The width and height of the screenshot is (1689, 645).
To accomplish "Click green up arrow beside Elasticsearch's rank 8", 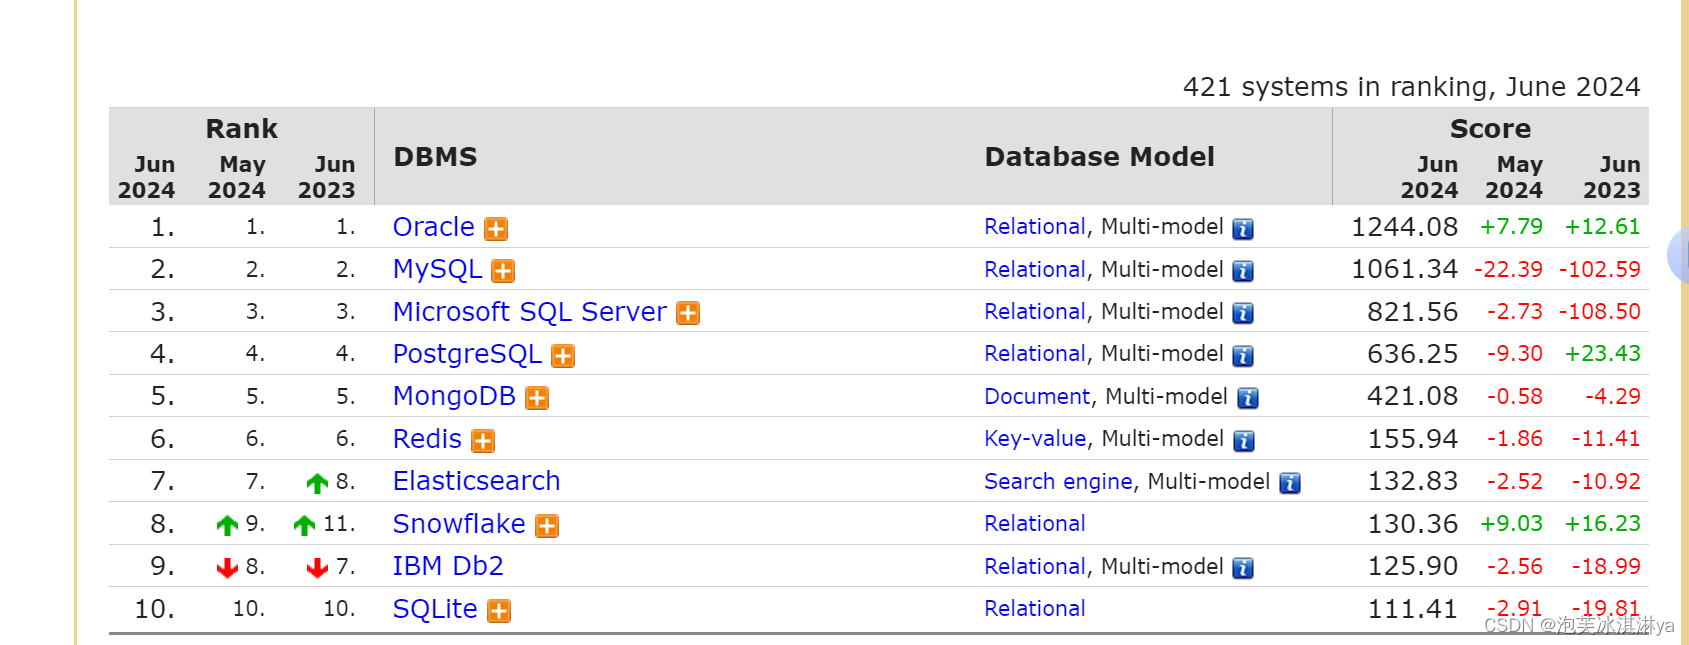I will 317,483.
